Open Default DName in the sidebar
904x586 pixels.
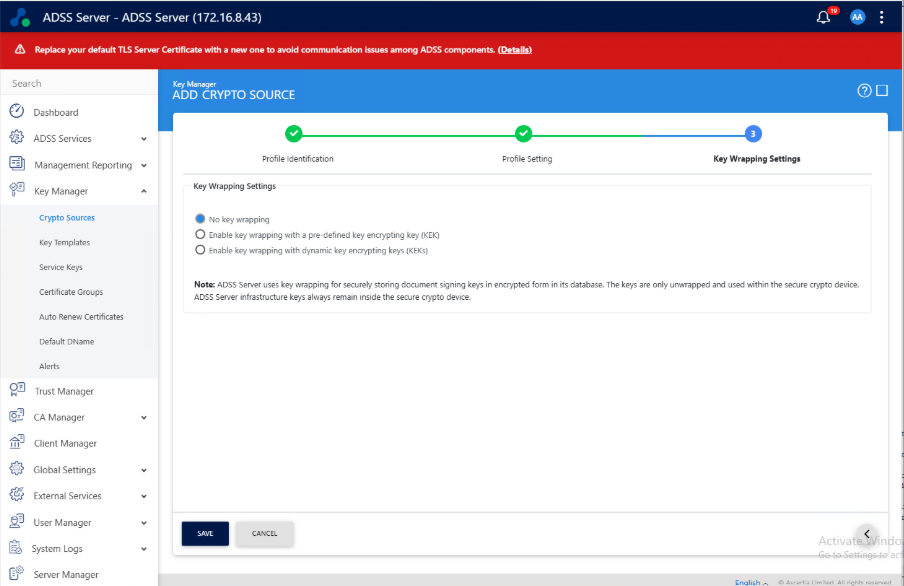click(66, 341)
